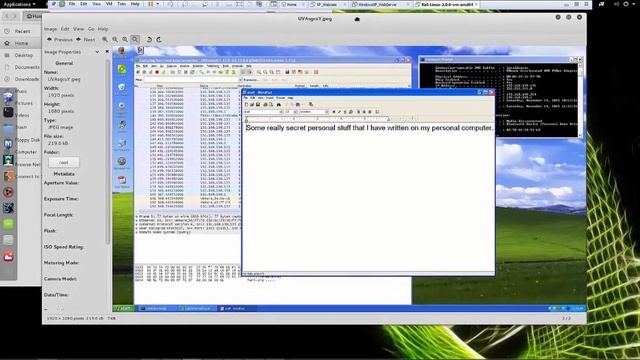Open the Kali Applications menu

tap(19, 4)
